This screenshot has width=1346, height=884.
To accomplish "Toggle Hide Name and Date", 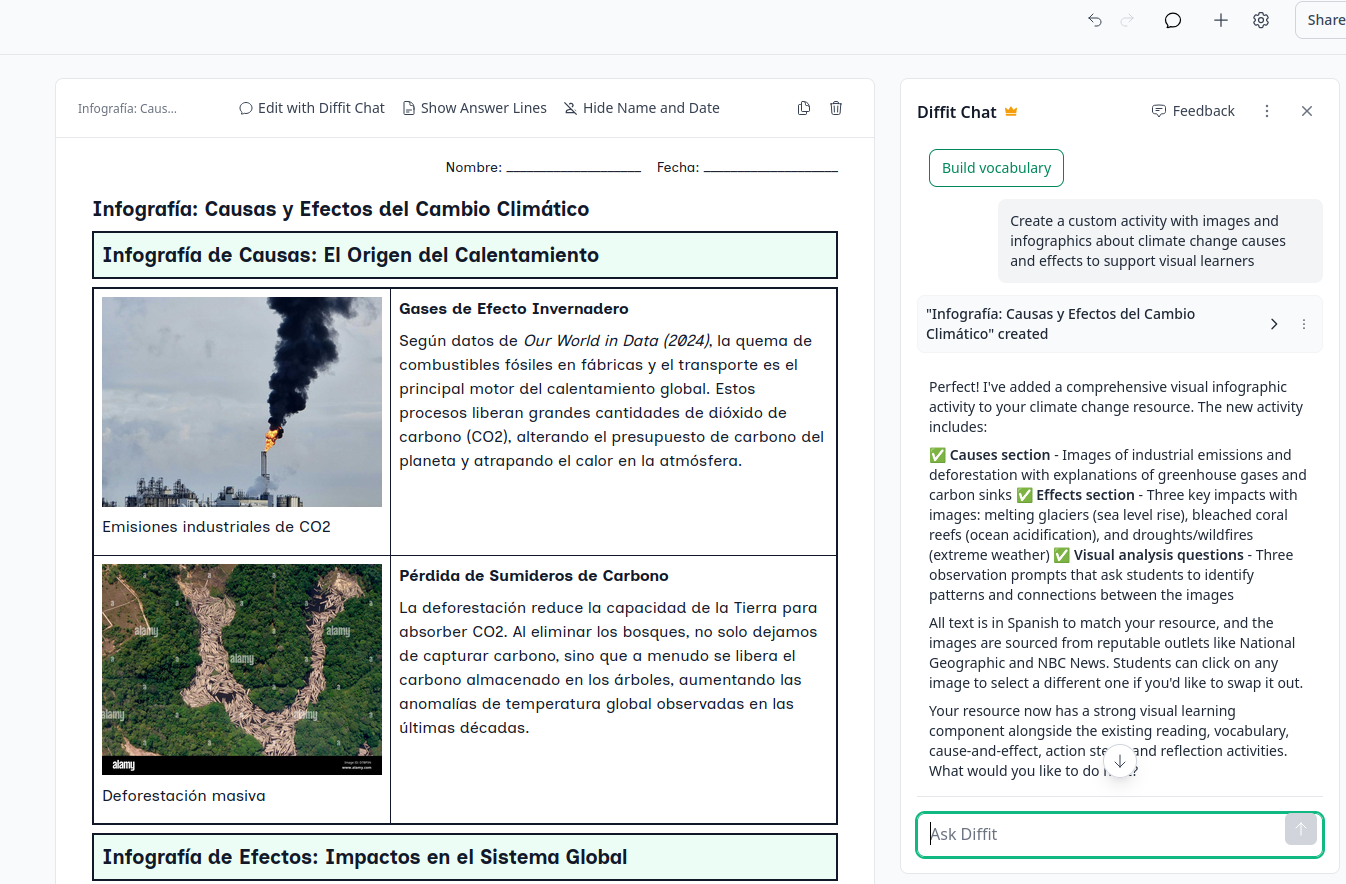I will pyautogui.click(x=641, y=108).
